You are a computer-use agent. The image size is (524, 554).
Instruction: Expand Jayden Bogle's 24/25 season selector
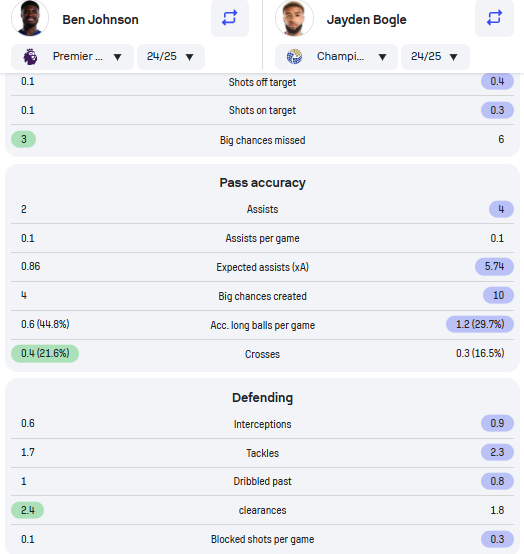pyautogui.click(x=435, y=57)
